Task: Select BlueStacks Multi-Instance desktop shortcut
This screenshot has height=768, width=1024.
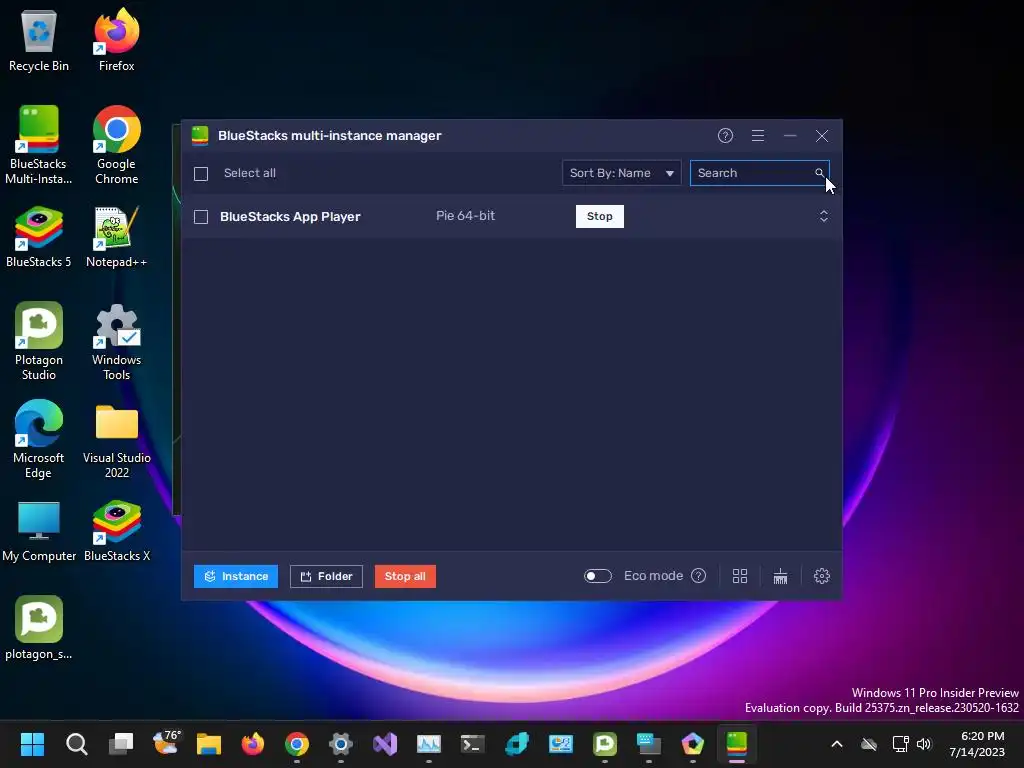Action: [39, 145]
